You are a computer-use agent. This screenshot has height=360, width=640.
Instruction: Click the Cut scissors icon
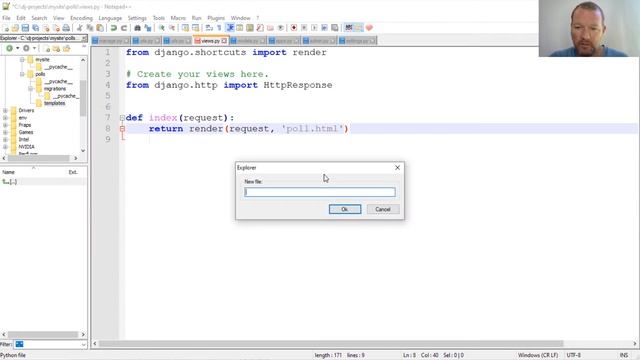80,28
